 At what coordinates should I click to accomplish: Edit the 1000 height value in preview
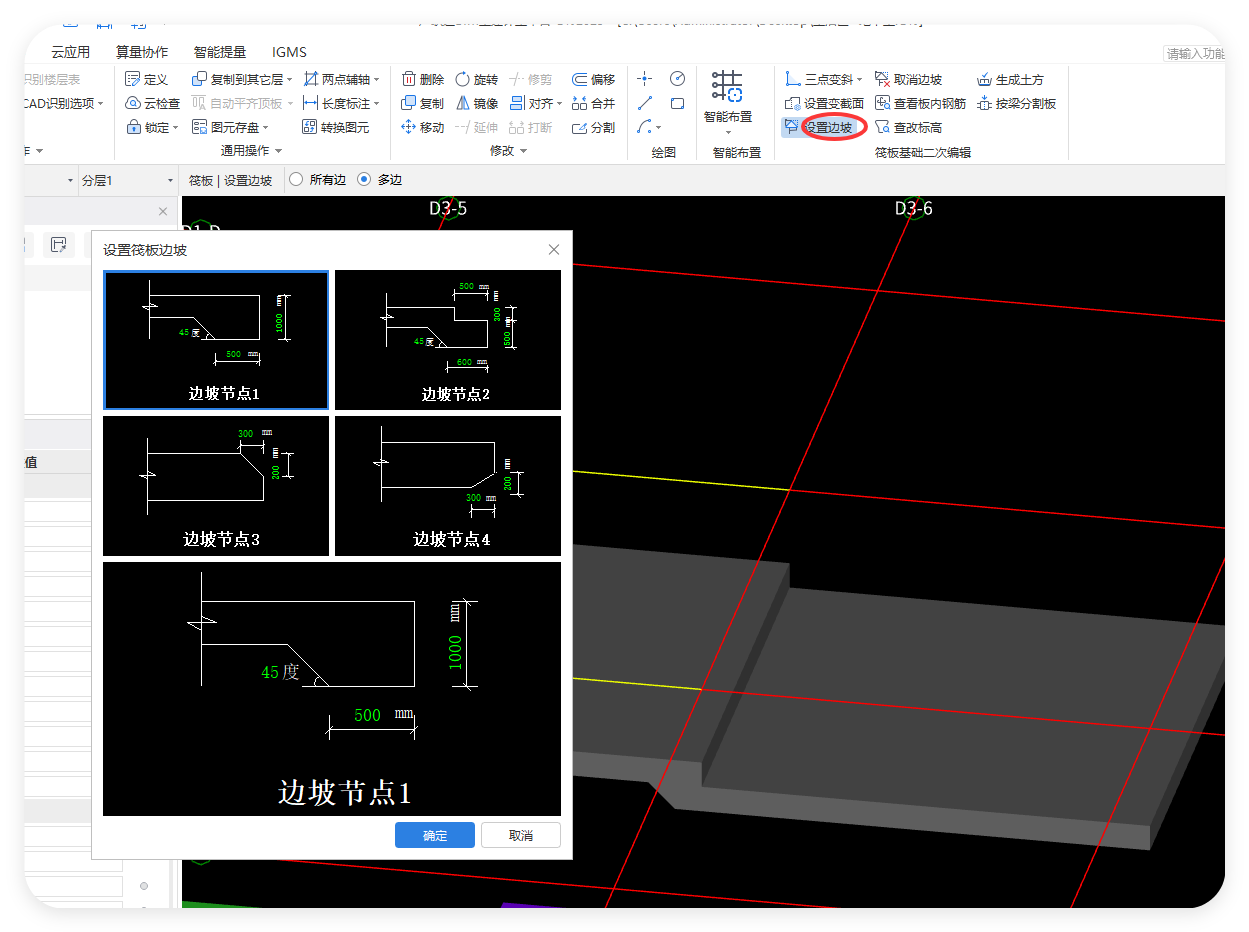point(456,653)
